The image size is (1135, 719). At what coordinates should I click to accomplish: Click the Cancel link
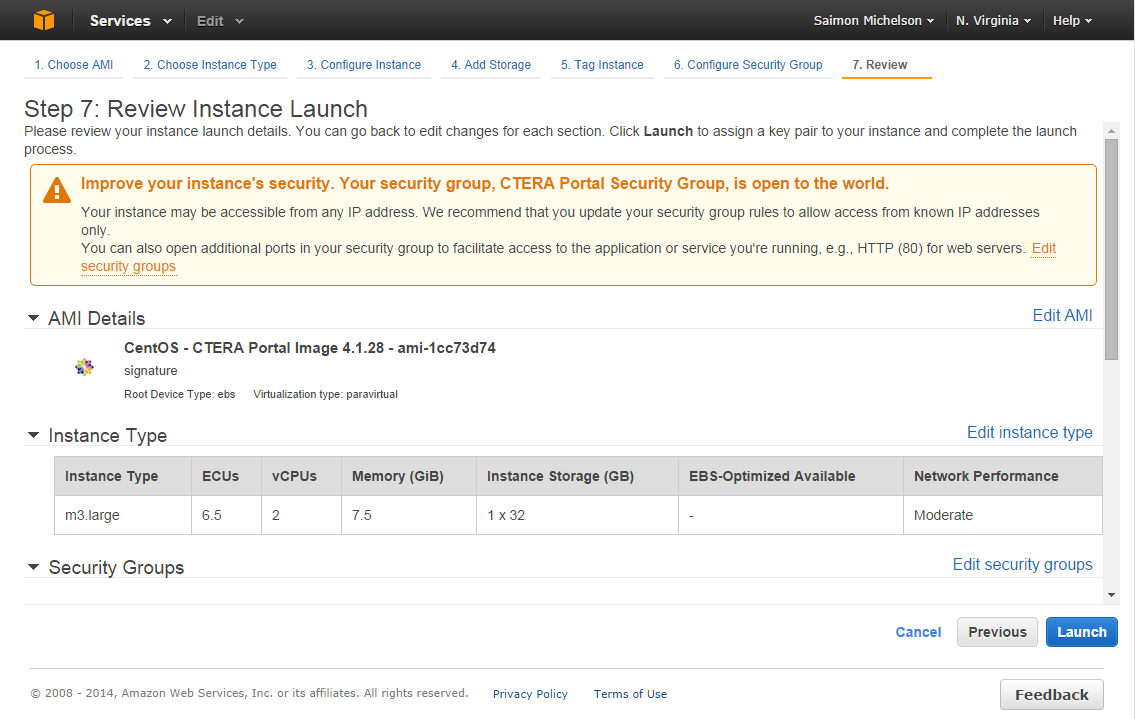point(918,632)
